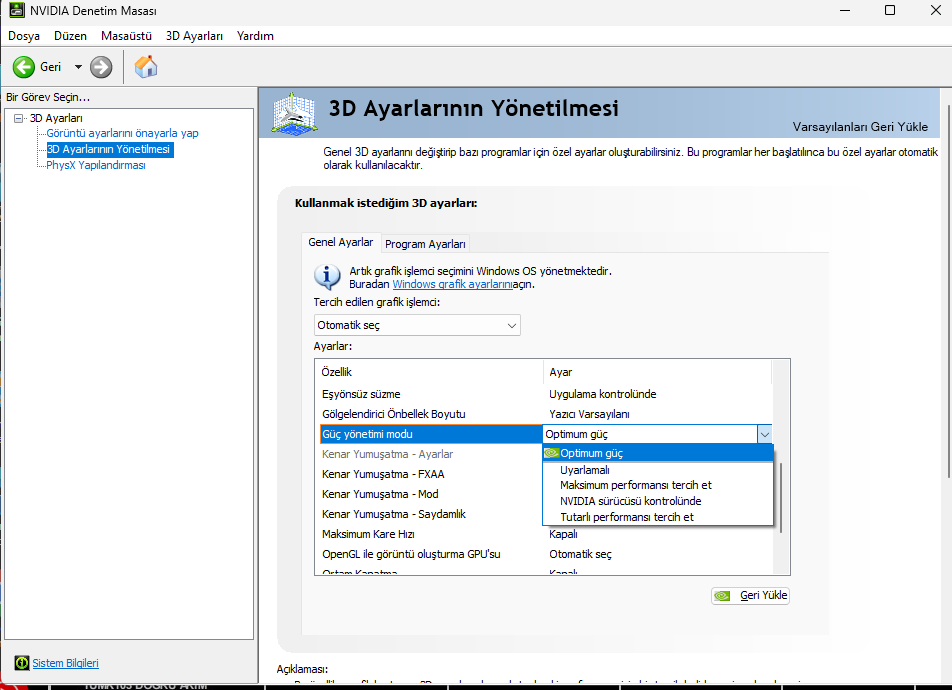
Task: Click the green Geri back arrow icon
Action: pos(24,67)
